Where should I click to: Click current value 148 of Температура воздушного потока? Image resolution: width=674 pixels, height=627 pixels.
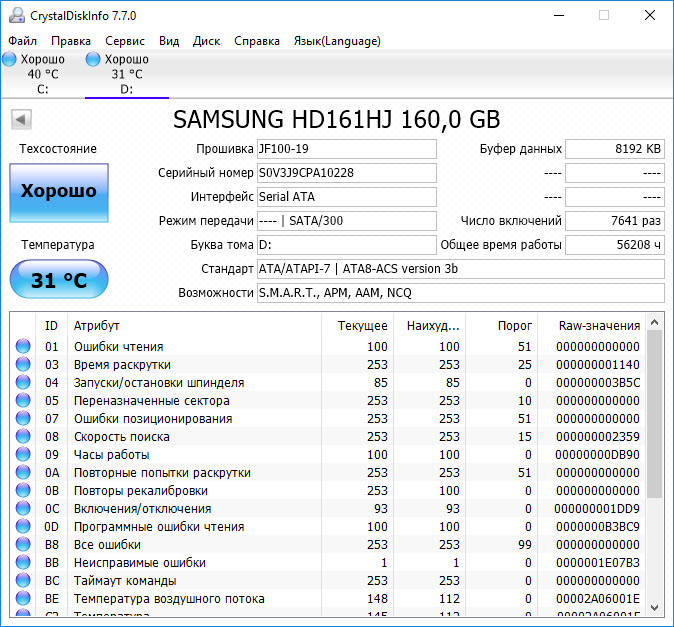[377, 599]
